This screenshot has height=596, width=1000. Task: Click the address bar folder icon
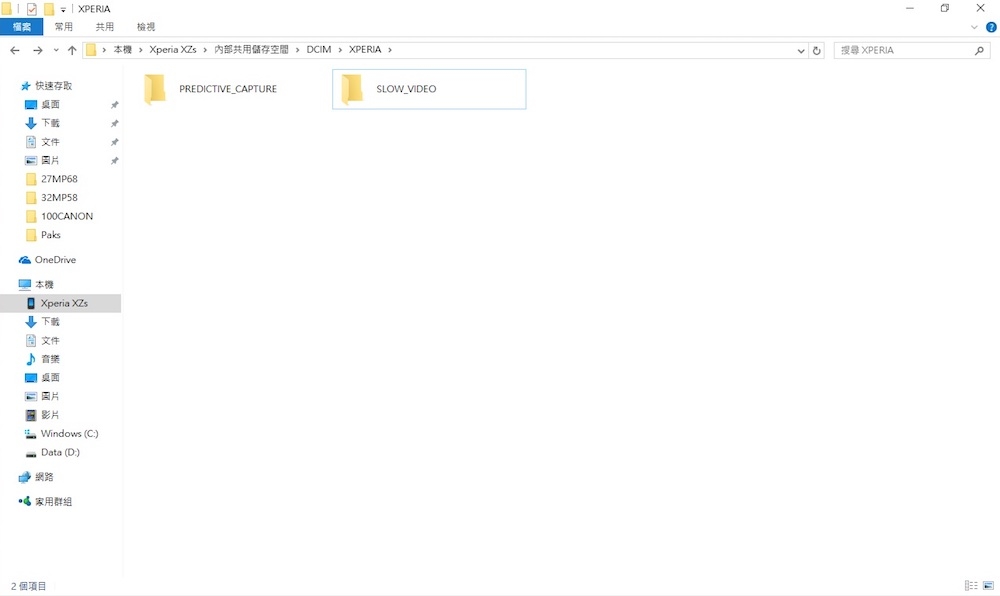coord(91,50)
